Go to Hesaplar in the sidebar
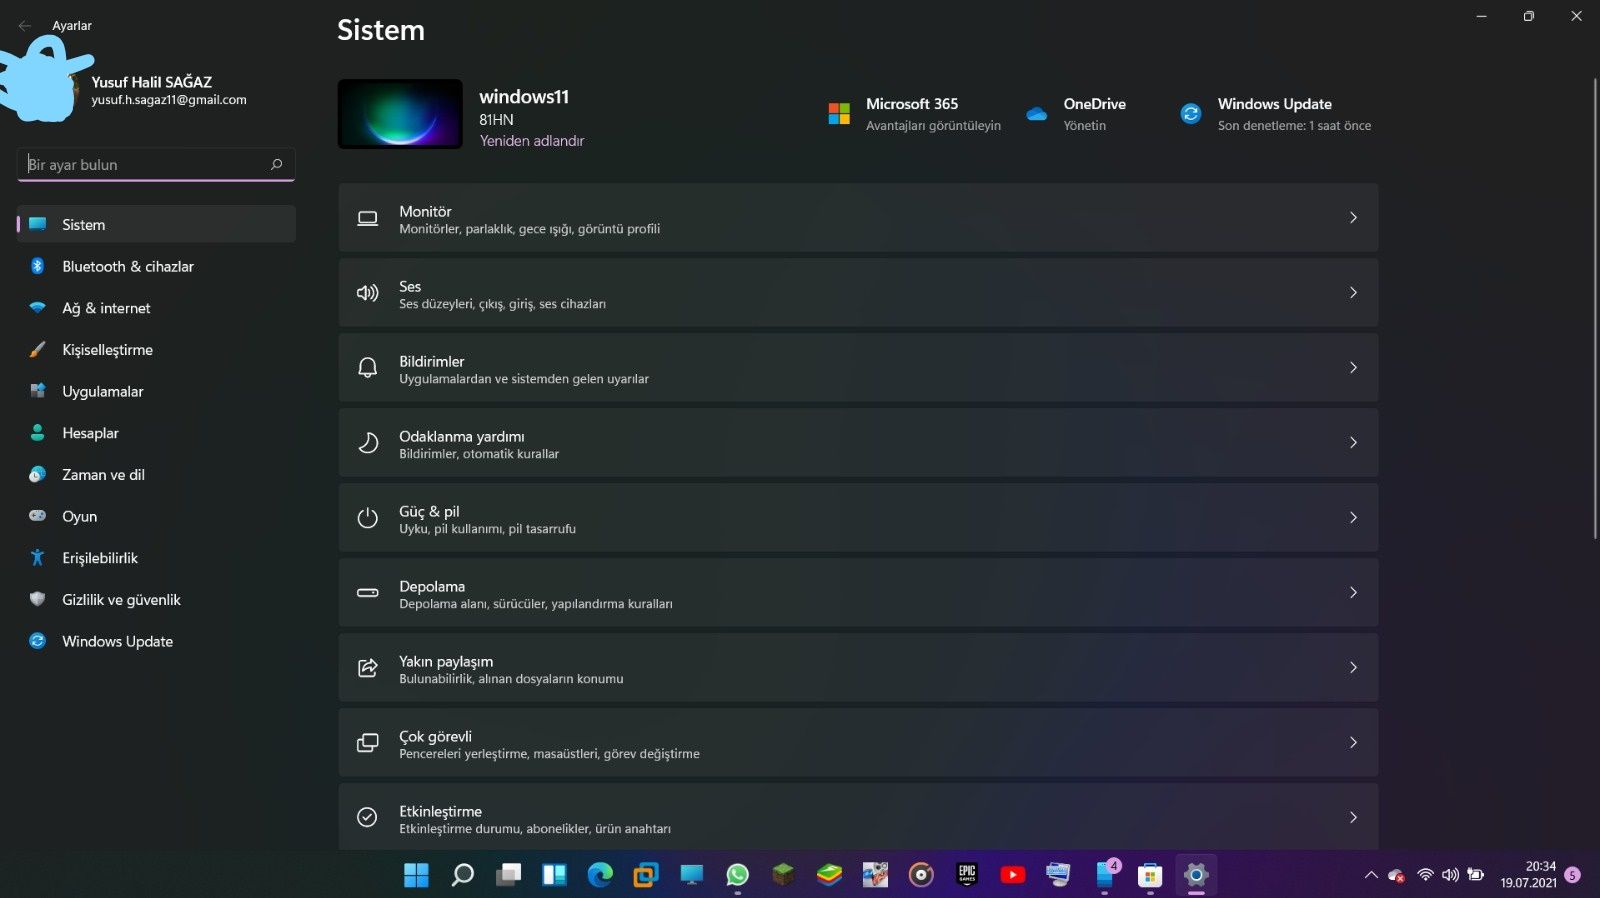 [x=90, y=433]
